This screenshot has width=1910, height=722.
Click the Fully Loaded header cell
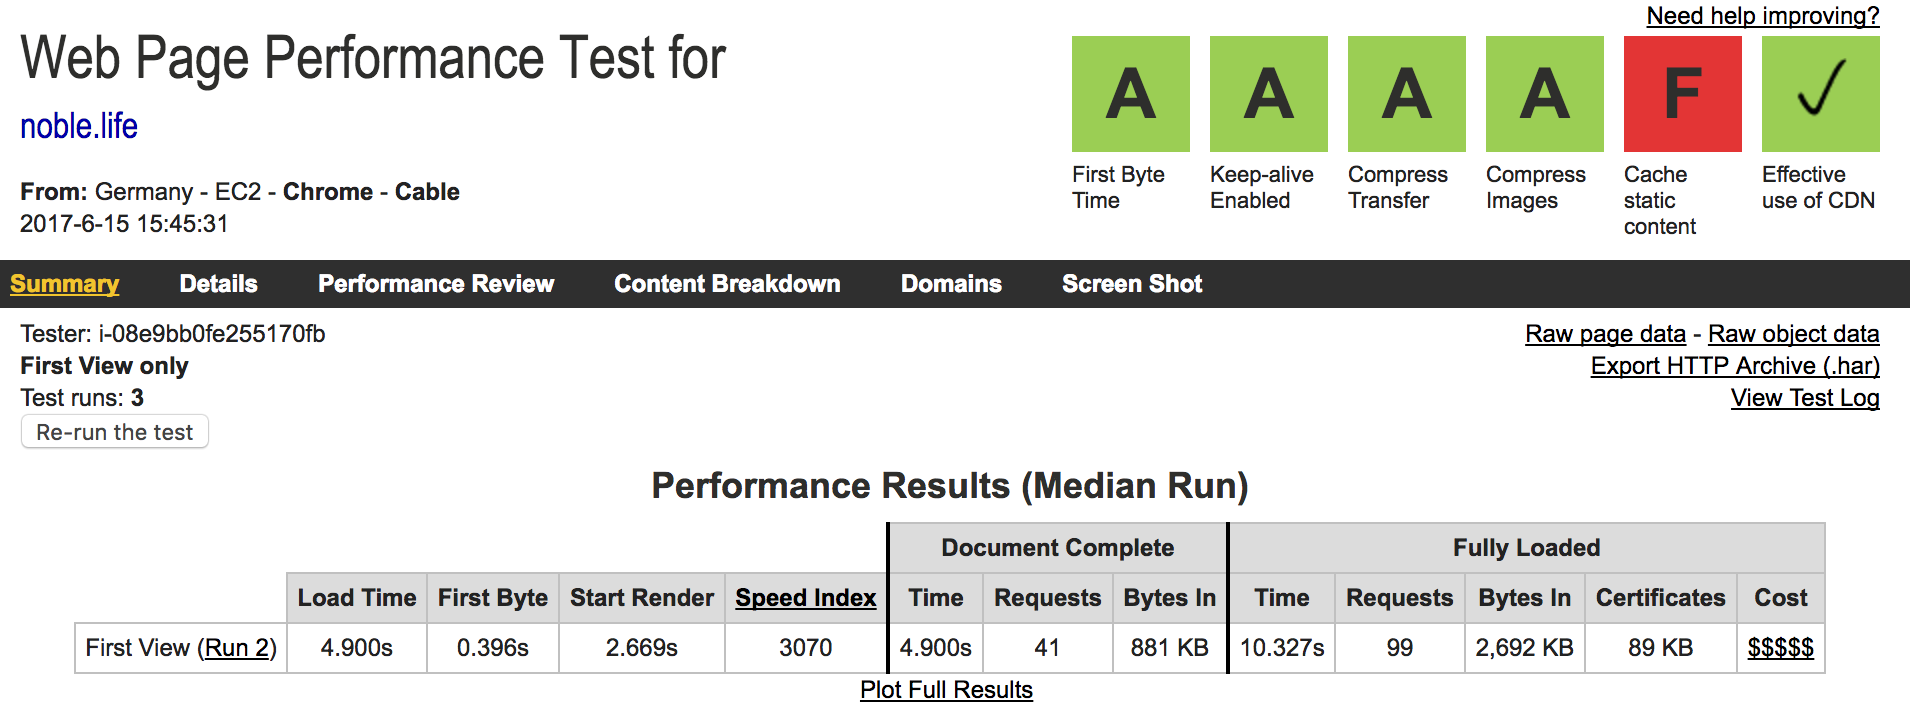click(x=1527, y=548)
